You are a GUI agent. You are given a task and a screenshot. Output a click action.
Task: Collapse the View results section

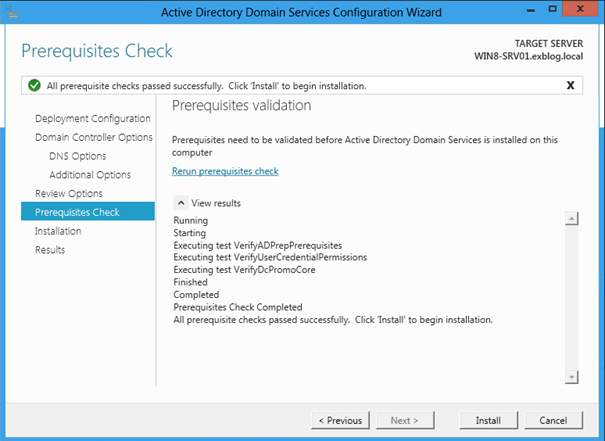coord(181,203)
